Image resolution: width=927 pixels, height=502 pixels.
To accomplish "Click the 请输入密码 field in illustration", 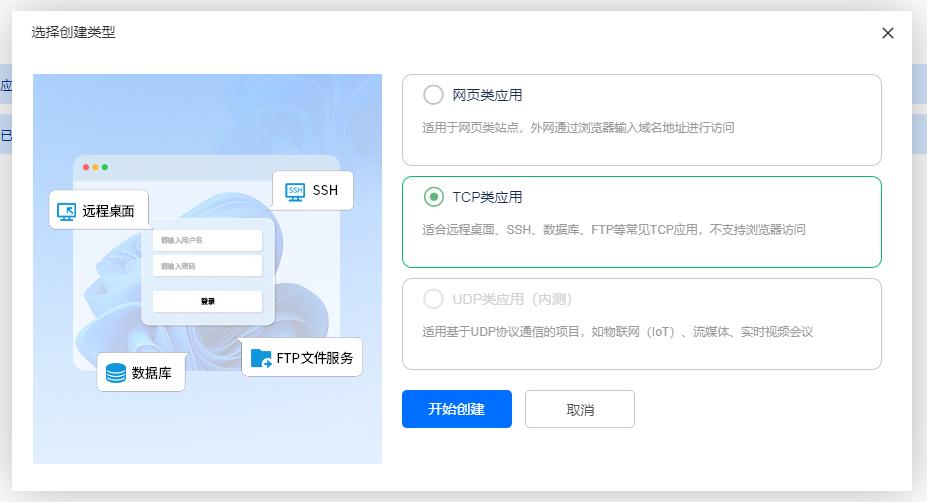I will click(208, 265).
